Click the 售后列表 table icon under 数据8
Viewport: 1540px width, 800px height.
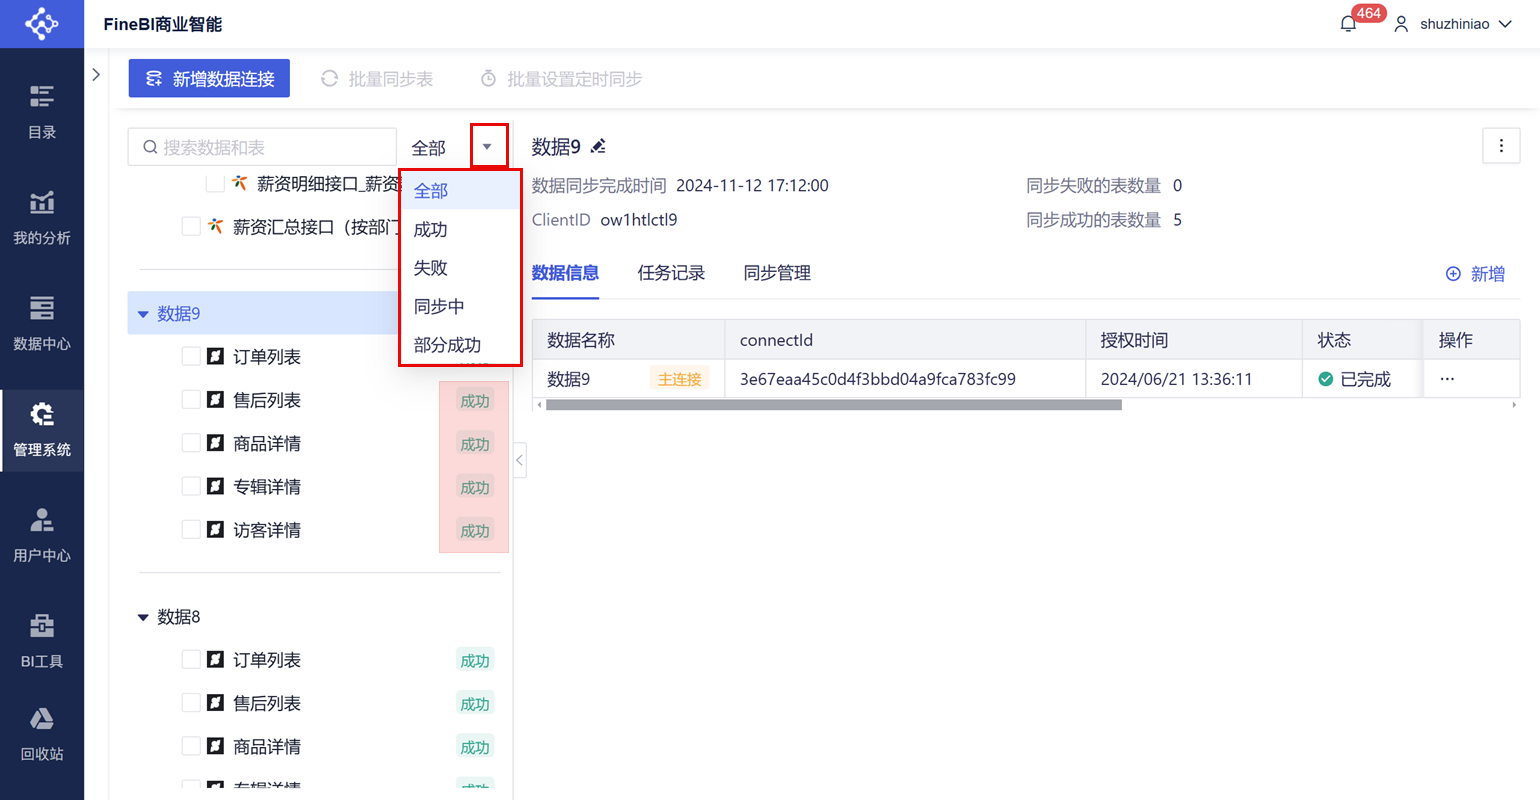coord(215,703)
